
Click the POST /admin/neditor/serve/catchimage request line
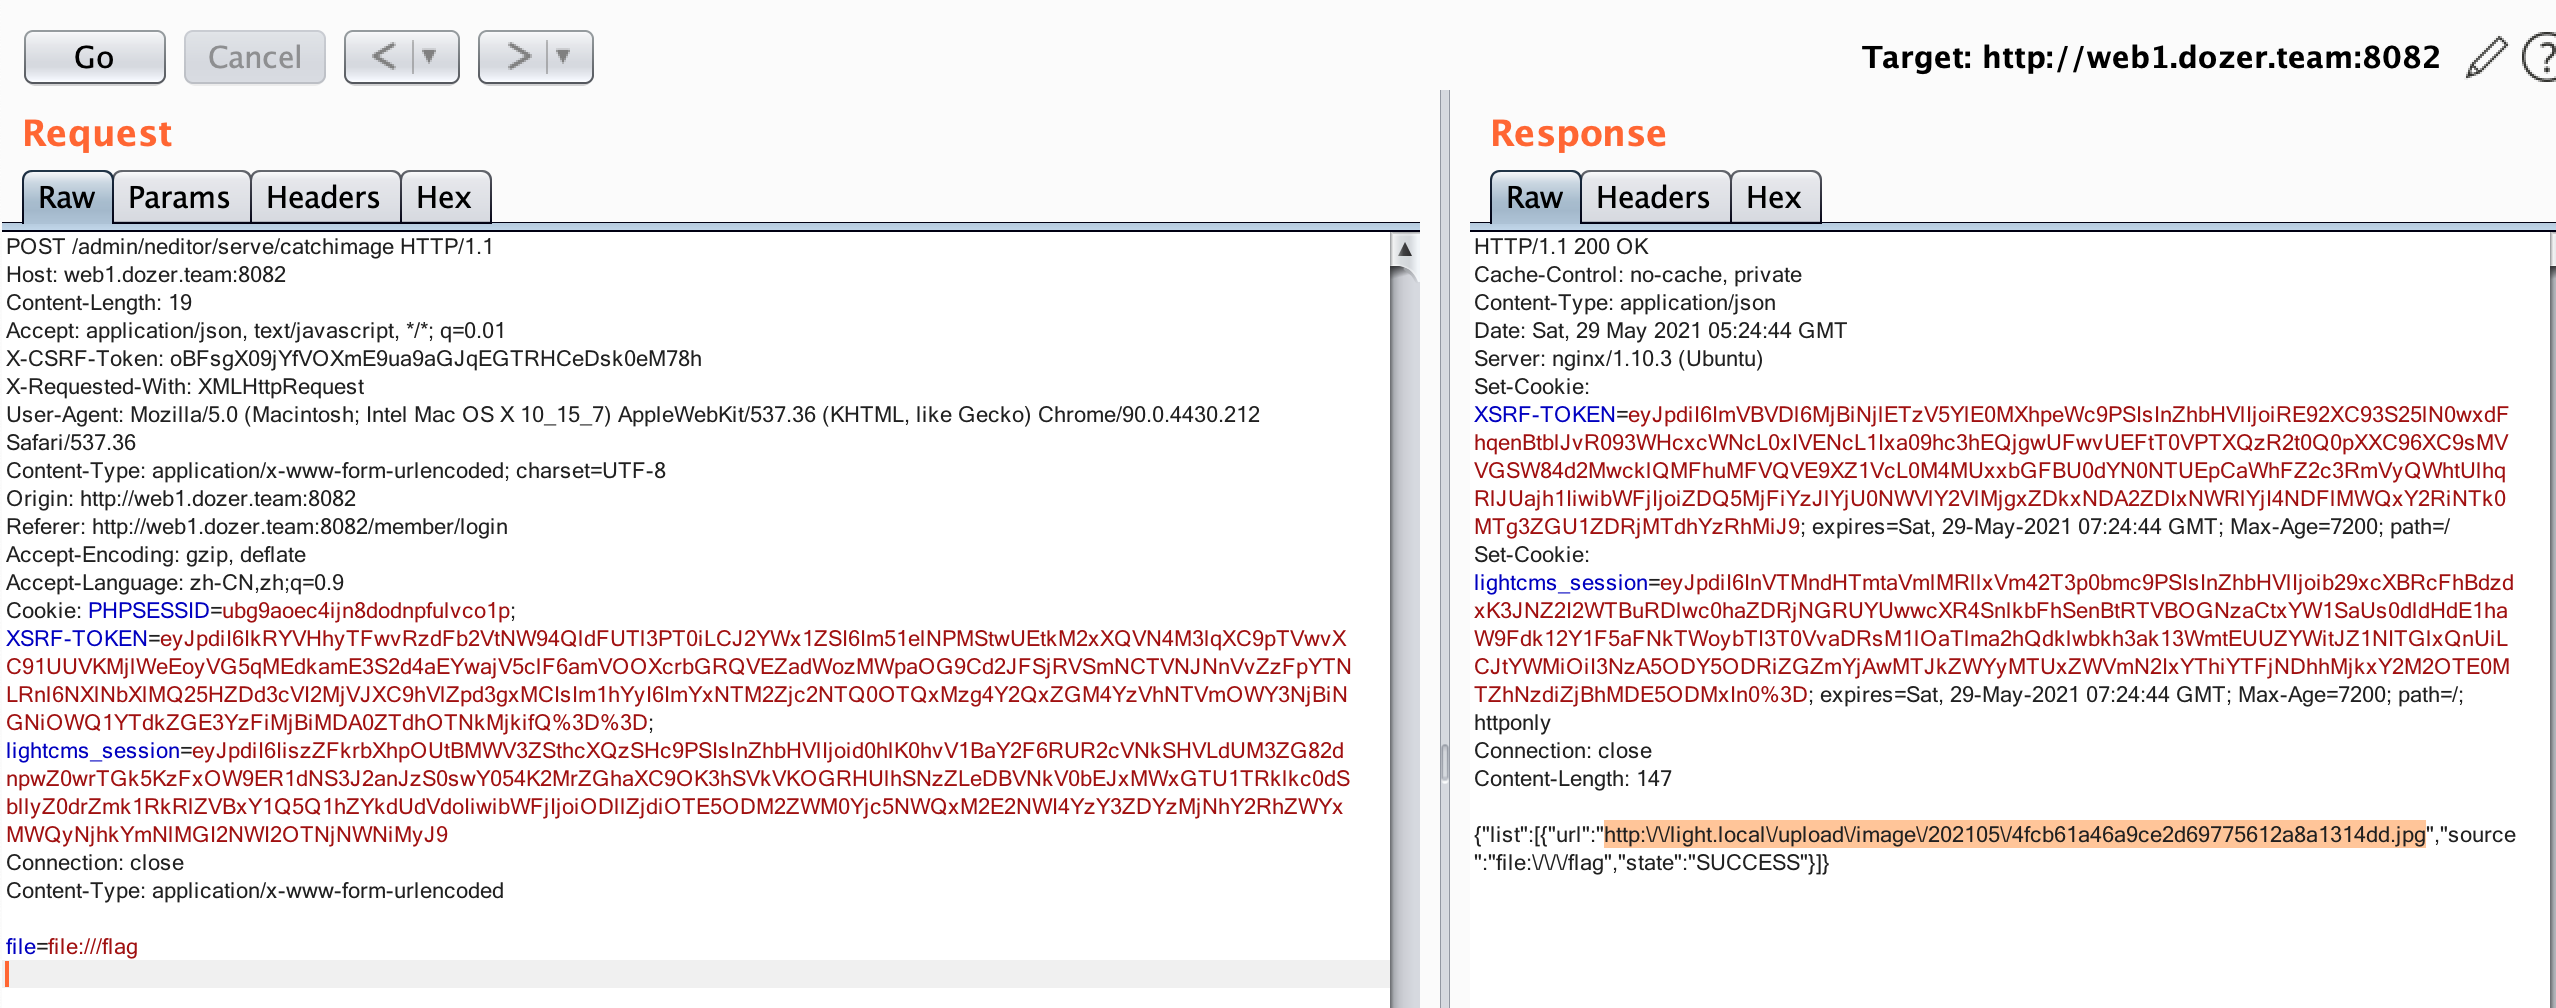click(250, 247)
